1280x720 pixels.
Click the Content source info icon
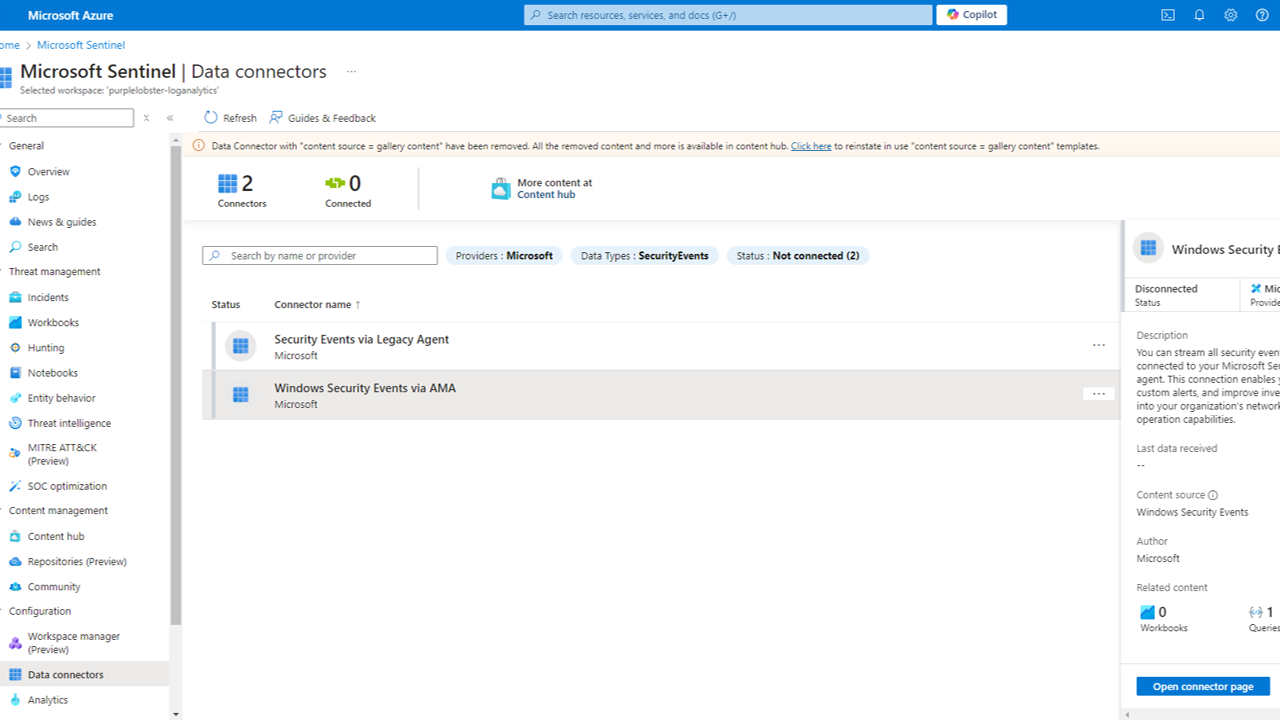(x=1213, y=495)
